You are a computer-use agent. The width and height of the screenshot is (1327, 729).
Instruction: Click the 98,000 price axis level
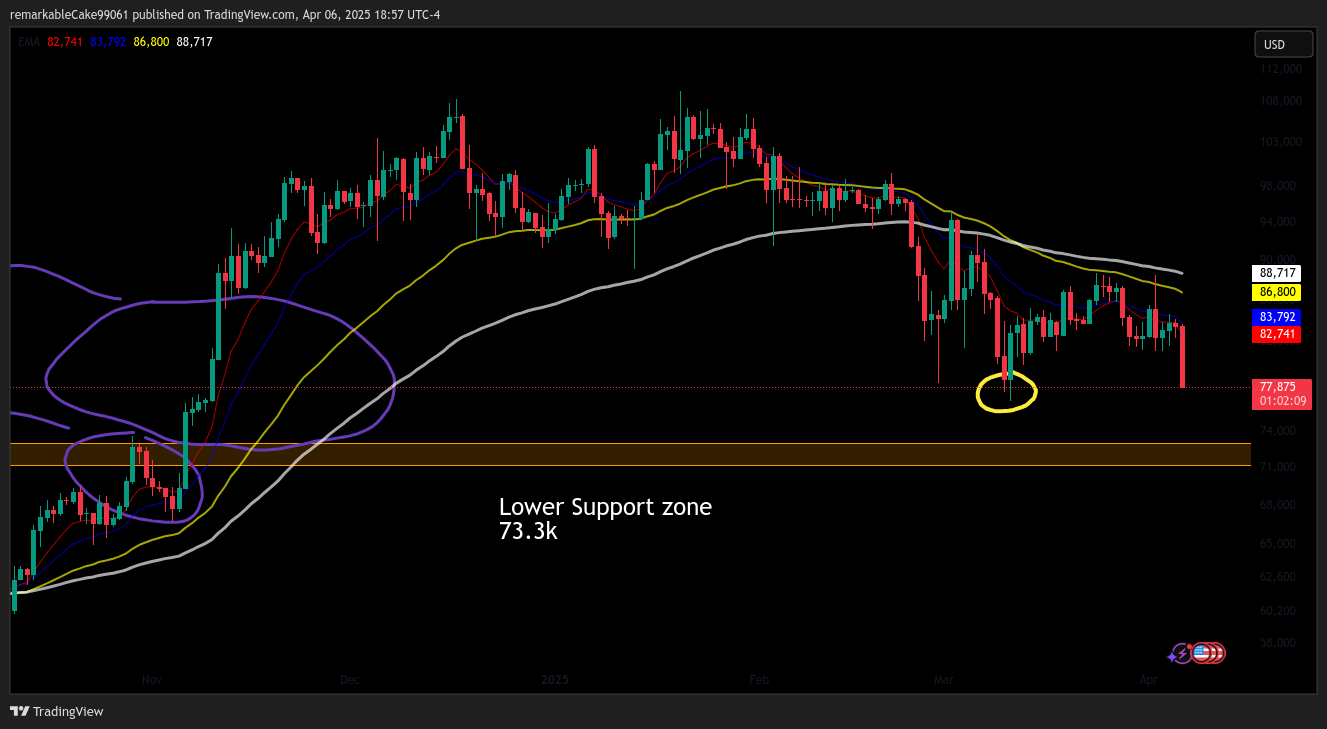(1280, 186)
